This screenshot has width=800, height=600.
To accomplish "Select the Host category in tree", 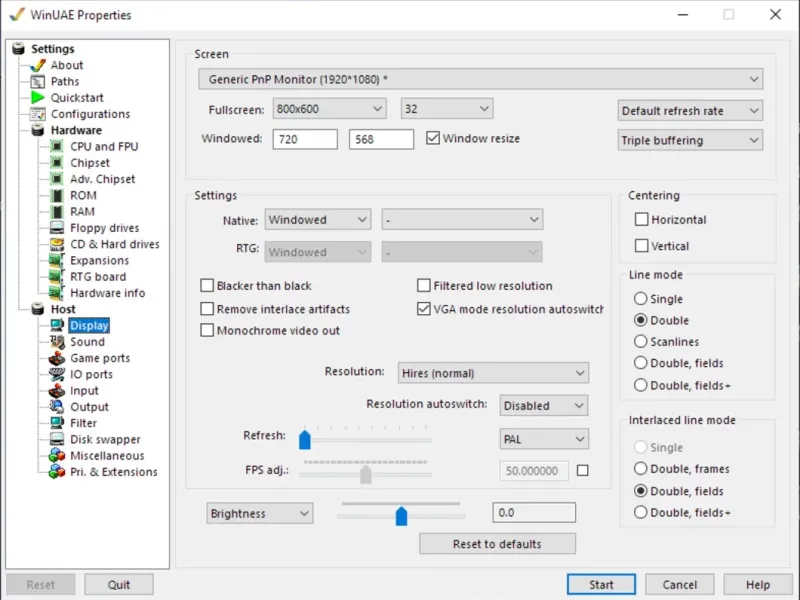I will pyautogui.click(x=63, y=309).
